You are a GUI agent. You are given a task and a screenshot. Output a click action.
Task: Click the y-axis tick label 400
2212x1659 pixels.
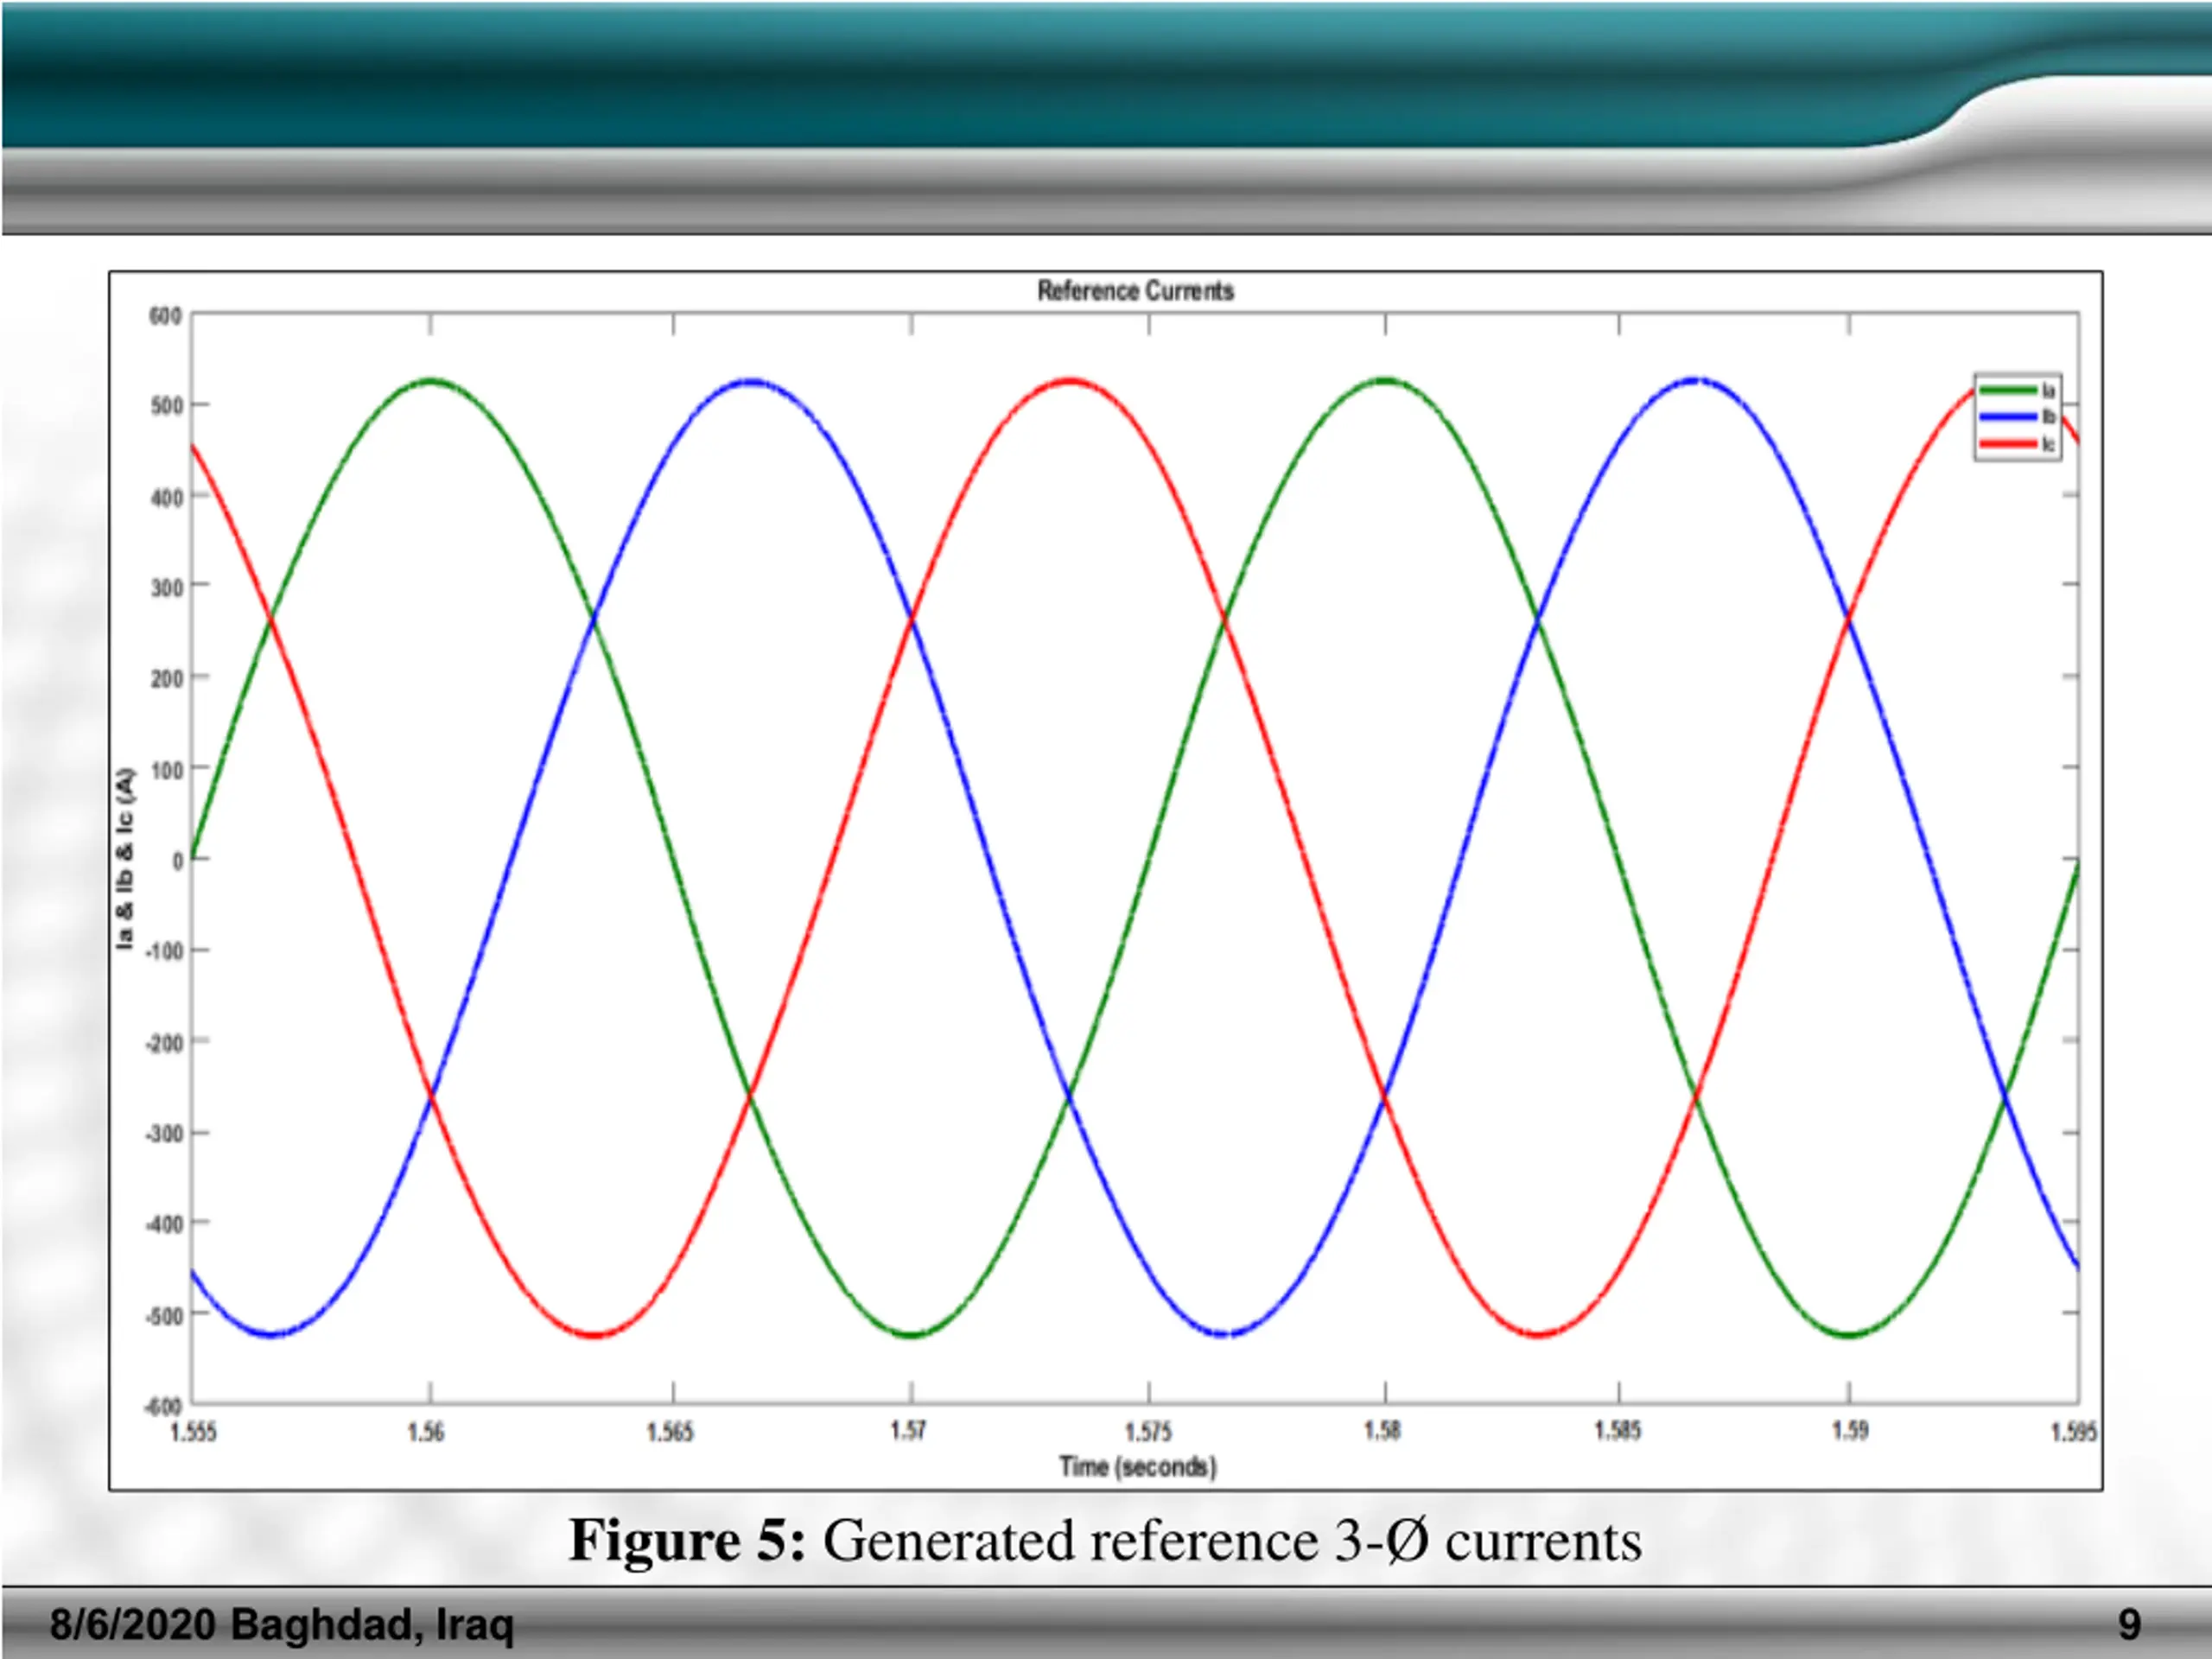point(166,498)
